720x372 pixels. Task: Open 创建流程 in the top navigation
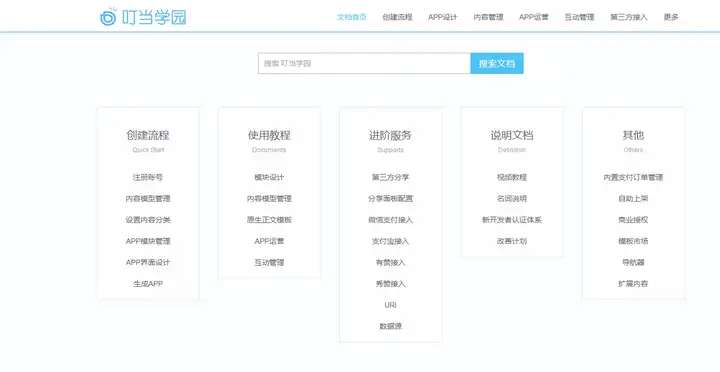(397, 17)
